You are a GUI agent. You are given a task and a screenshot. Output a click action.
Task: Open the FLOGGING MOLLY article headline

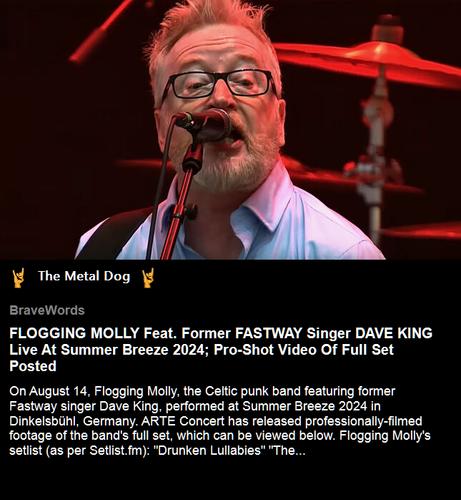(x=221, y=349)
